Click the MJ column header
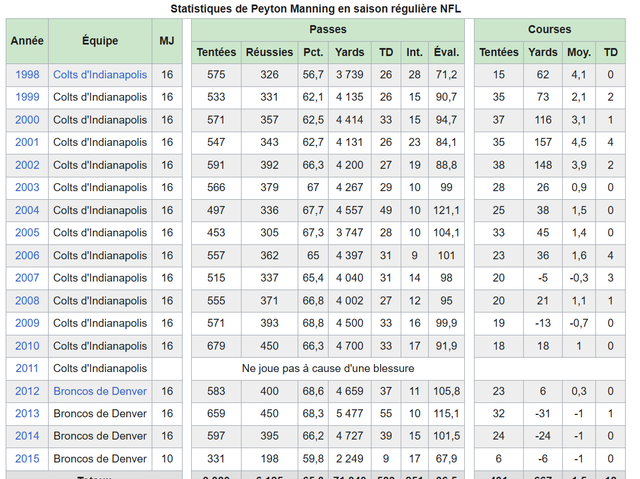640x479 pixels. point(167,41)
